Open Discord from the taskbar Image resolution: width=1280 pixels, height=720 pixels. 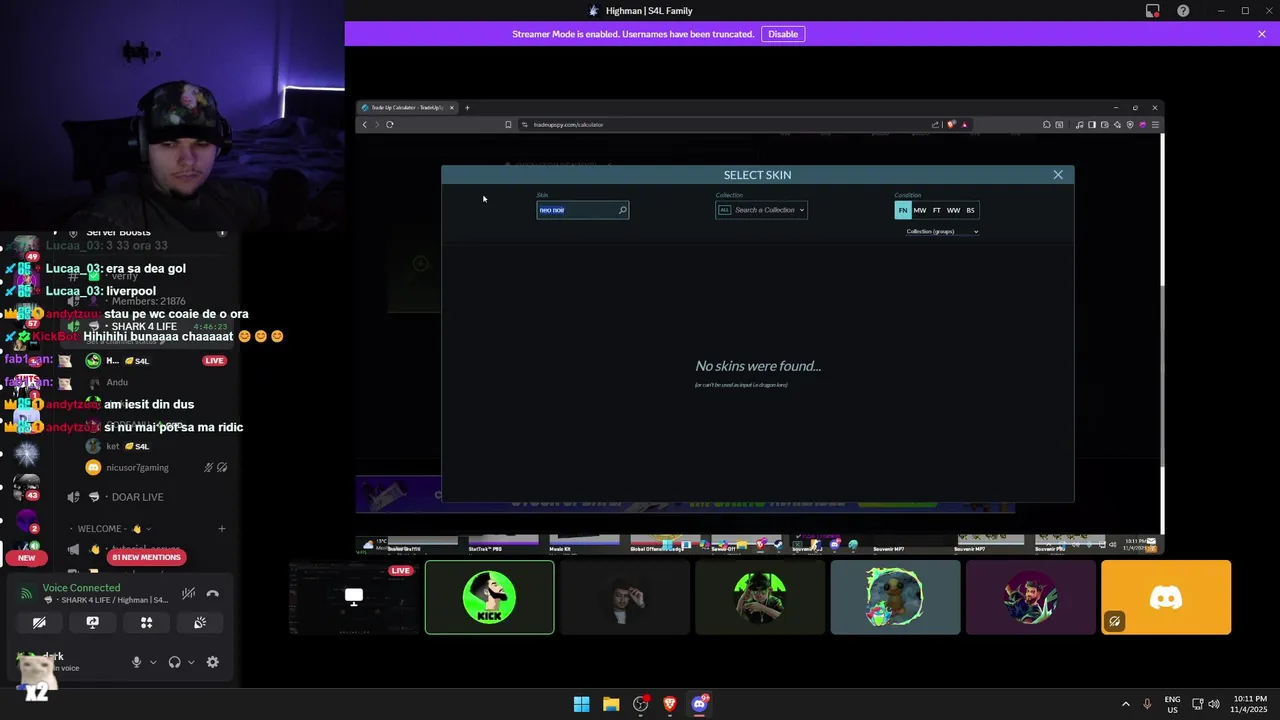pos(700,704)
